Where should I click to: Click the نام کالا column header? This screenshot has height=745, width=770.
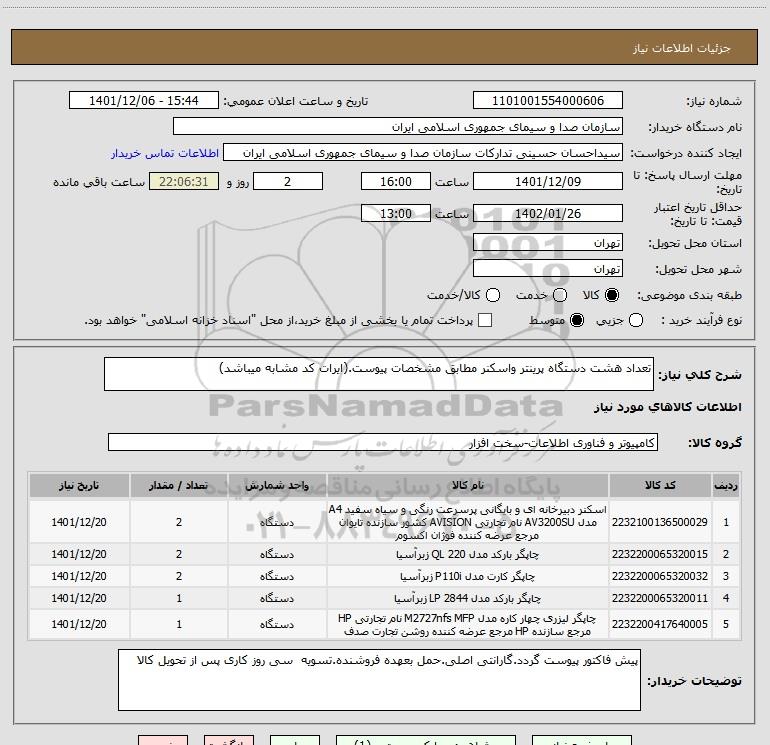[468, 486]
